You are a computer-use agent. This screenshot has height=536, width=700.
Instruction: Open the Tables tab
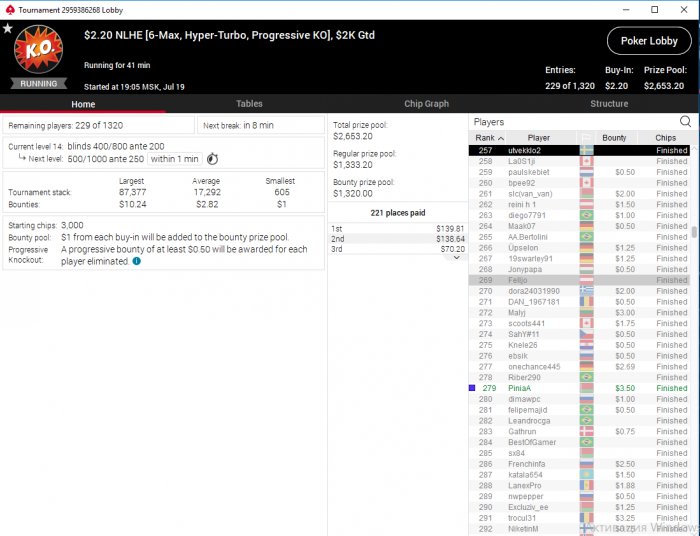coord(249,104)
